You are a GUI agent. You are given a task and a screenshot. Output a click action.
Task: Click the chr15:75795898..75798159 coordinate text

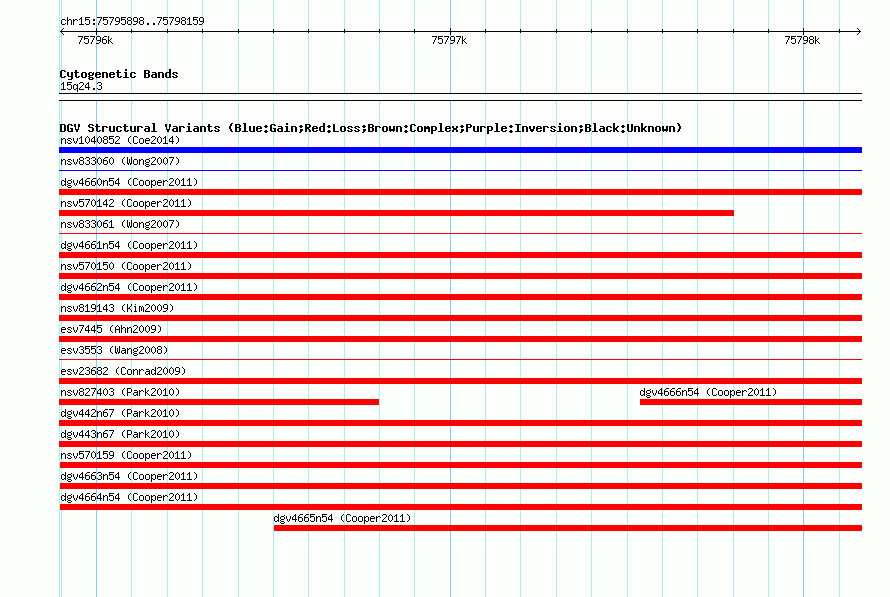pos(132,21)
